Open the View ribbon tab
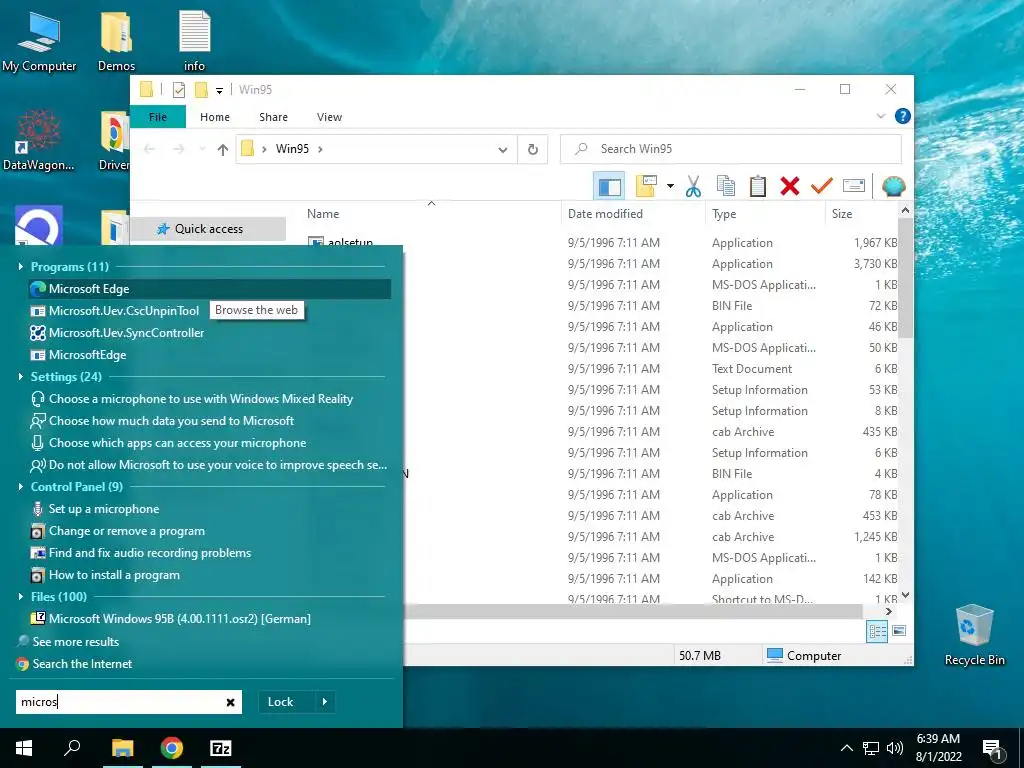1024x768 pixels. click(x=329, y=117)
